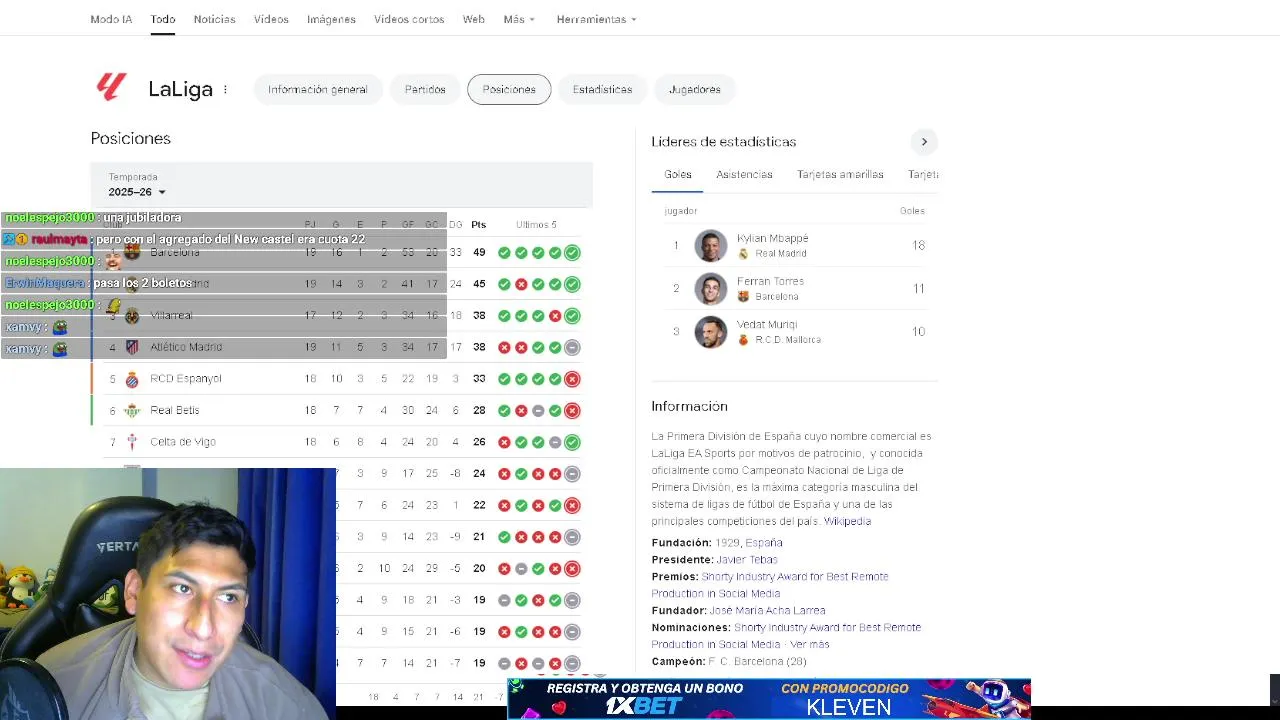Click the 1XBET promo banner
Viewport: 1280px width, 720px height.
click(x=768, y=698)
